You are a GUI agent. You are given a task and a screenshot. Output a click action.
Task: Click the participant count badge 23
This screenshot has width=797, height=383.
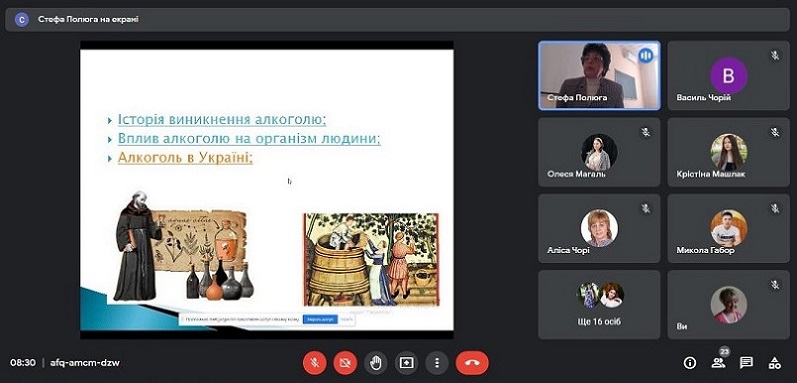pos(724,352)
